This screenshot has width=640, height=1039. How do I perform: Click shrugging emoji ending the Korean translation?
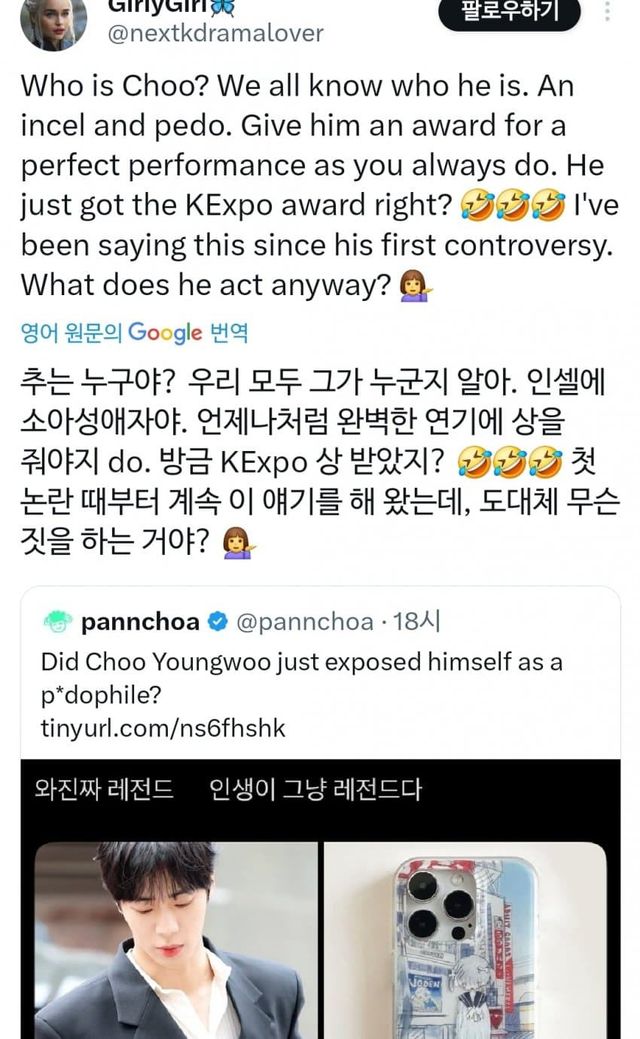point(237,541)
